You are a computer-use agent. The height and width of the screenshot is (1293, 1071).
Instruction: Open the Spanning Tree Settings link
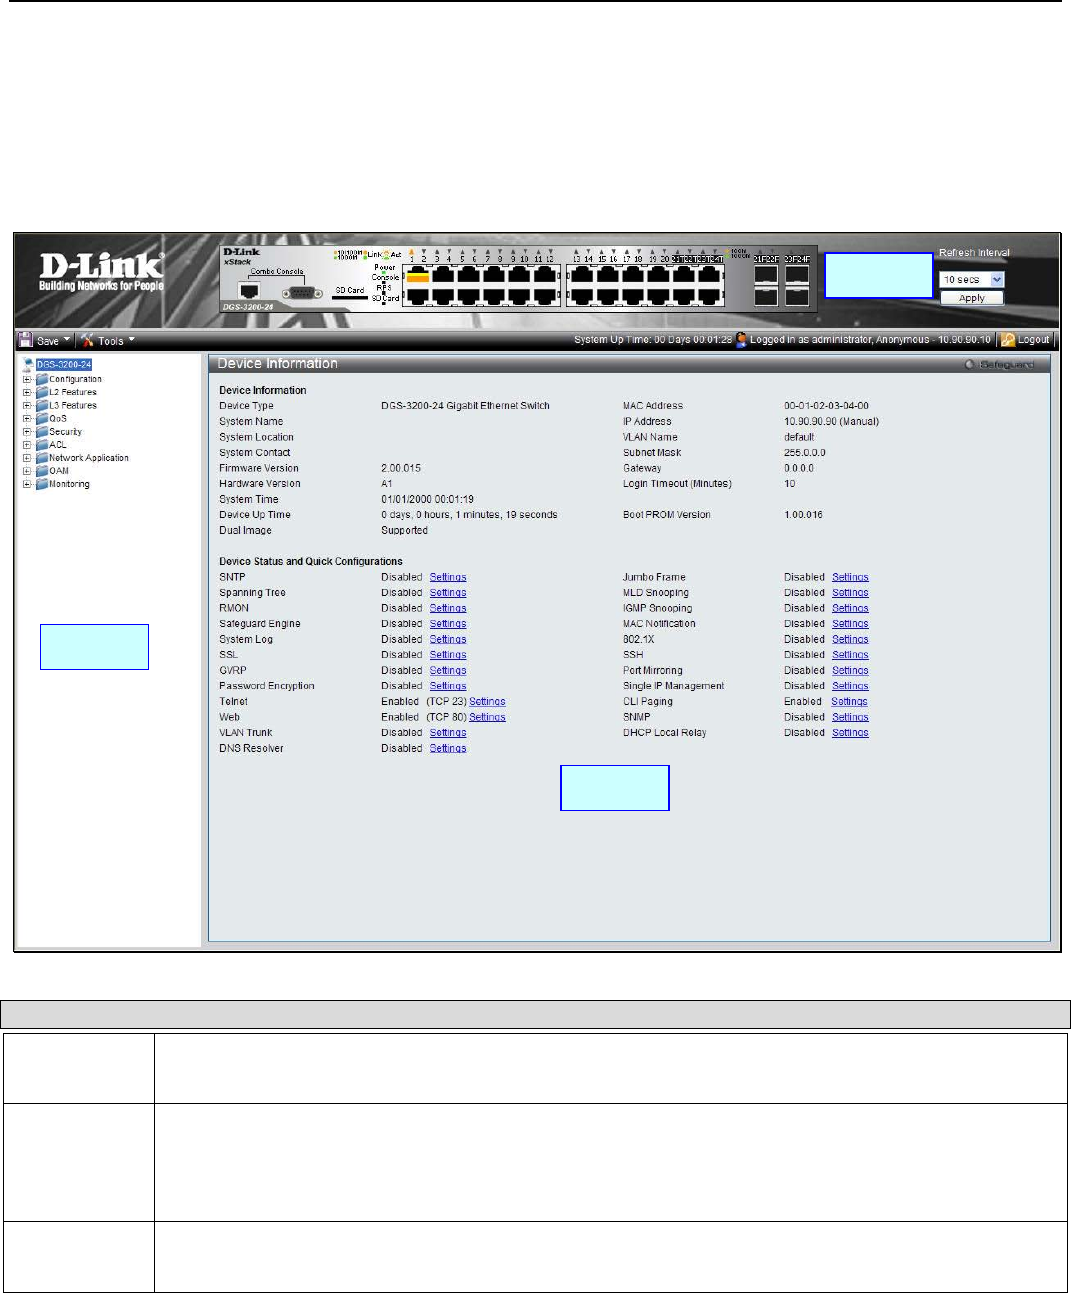tap(448, 593)
